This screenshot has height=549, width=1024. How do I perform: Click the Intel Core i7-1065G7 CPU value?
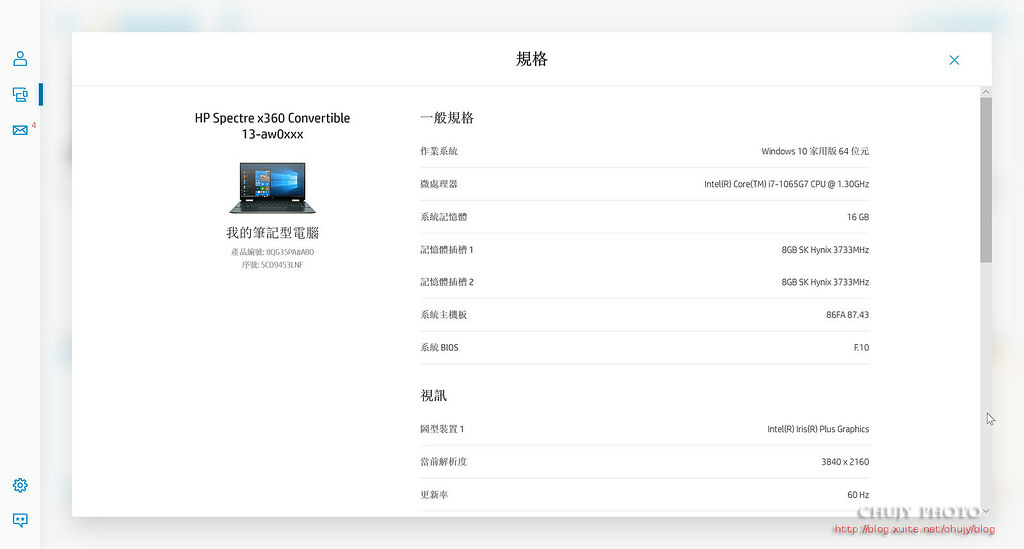click(786, 184)
